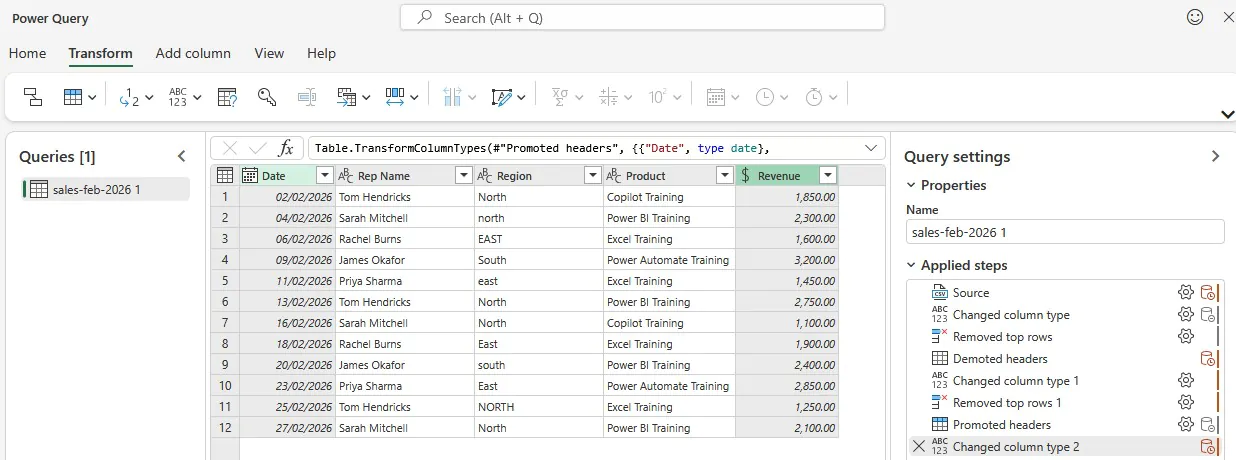The width and height of the screenshot is (1236, 460).
Task: Click the 27/02/2026 date cell
Action: pyautogui.click(x=287, y=428)
